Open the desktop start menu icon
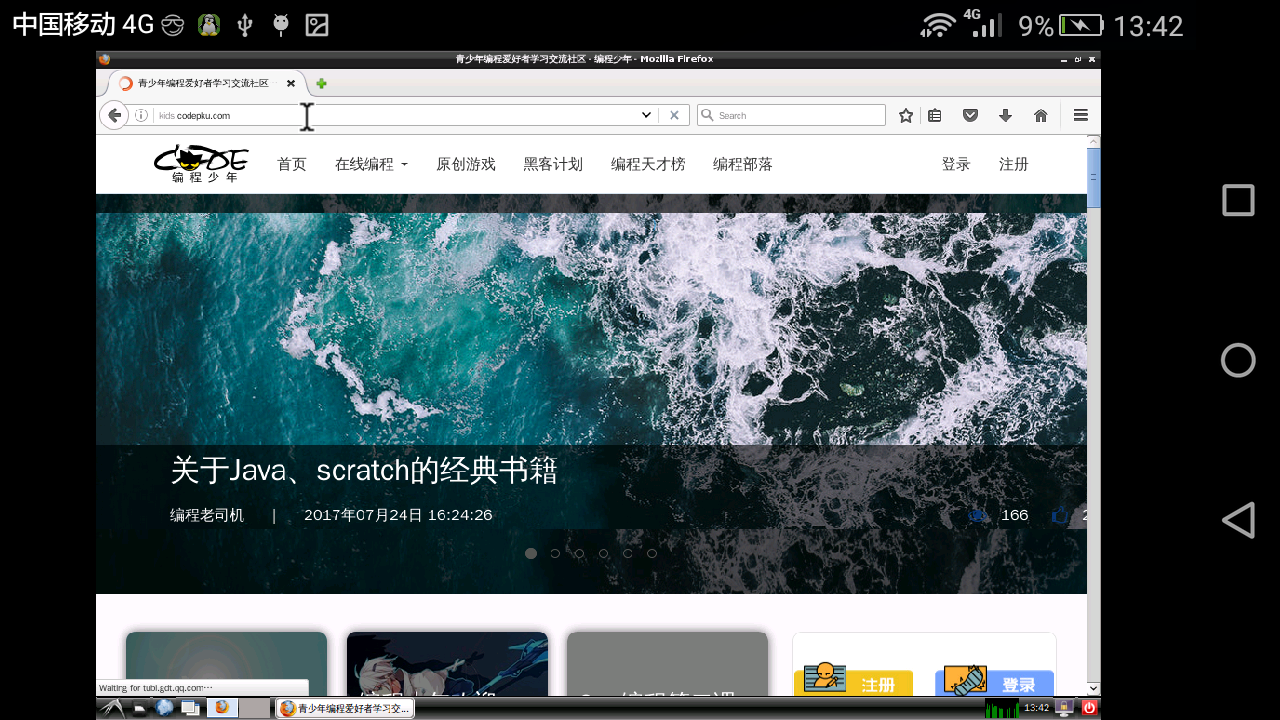The height and width of the screenshot is (720, 1280). point(111,708)
